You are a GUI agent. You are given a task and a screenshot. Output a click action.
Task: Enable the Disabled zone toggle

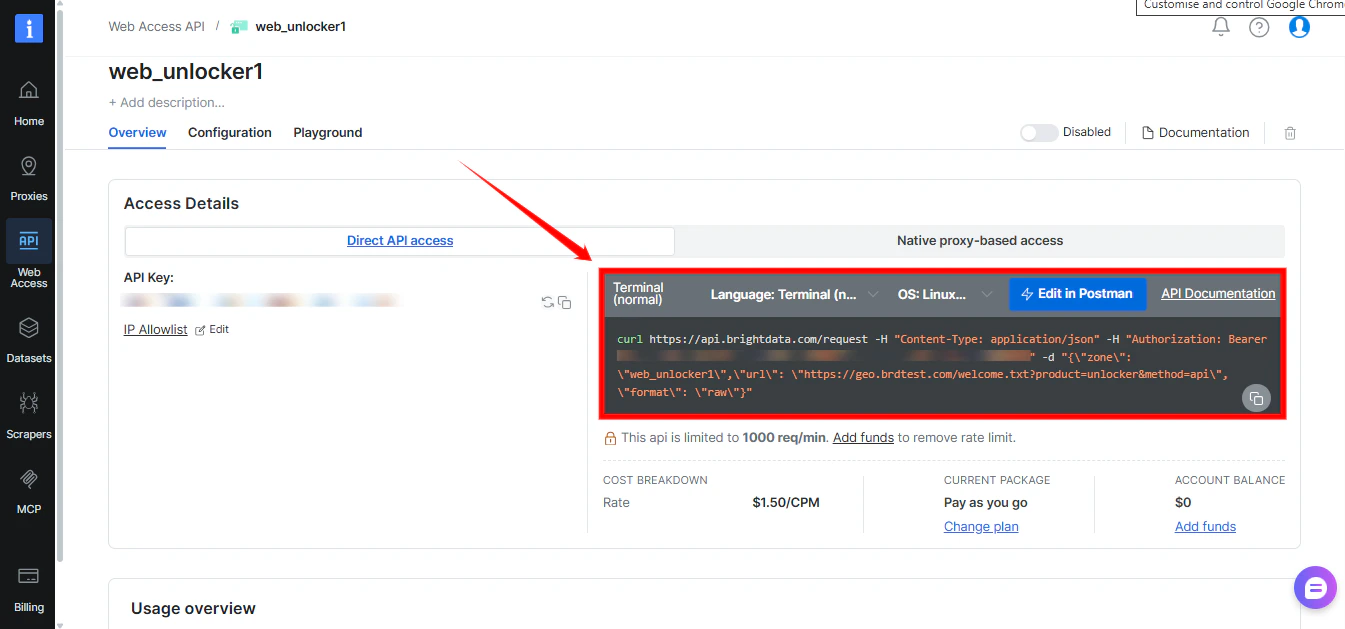1038,132
